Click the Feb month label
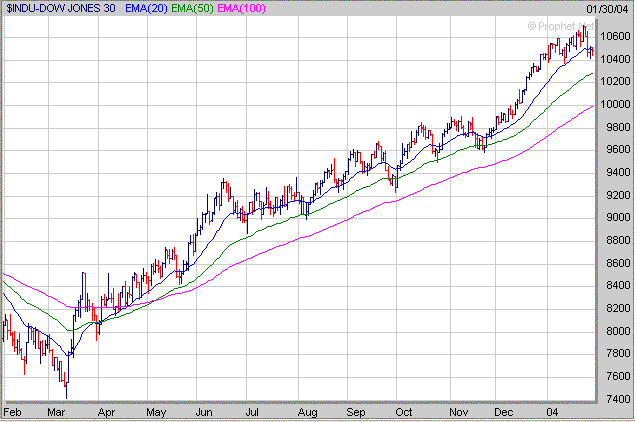The height and width of the screenshot is (422, 637). [x=12, y=412]
